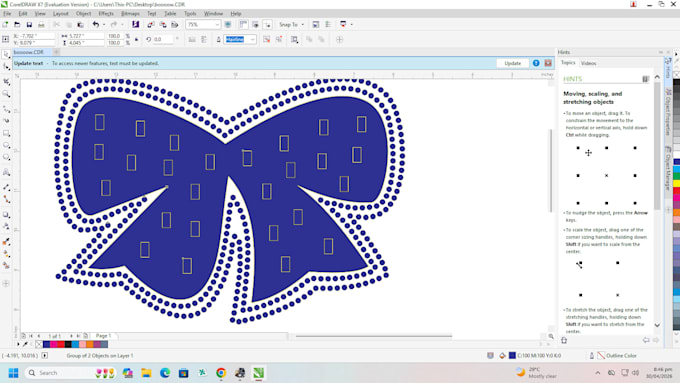Click the X position input field
This screenshot has height=383, width=680.
click(34, 36)
